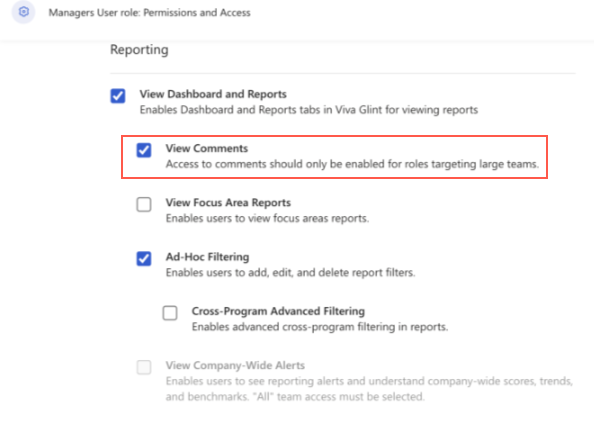Enable Cross-Program Advanced Filtering checkbox
Viewport: 594px width, 430px height.
[x=170, y=313]
